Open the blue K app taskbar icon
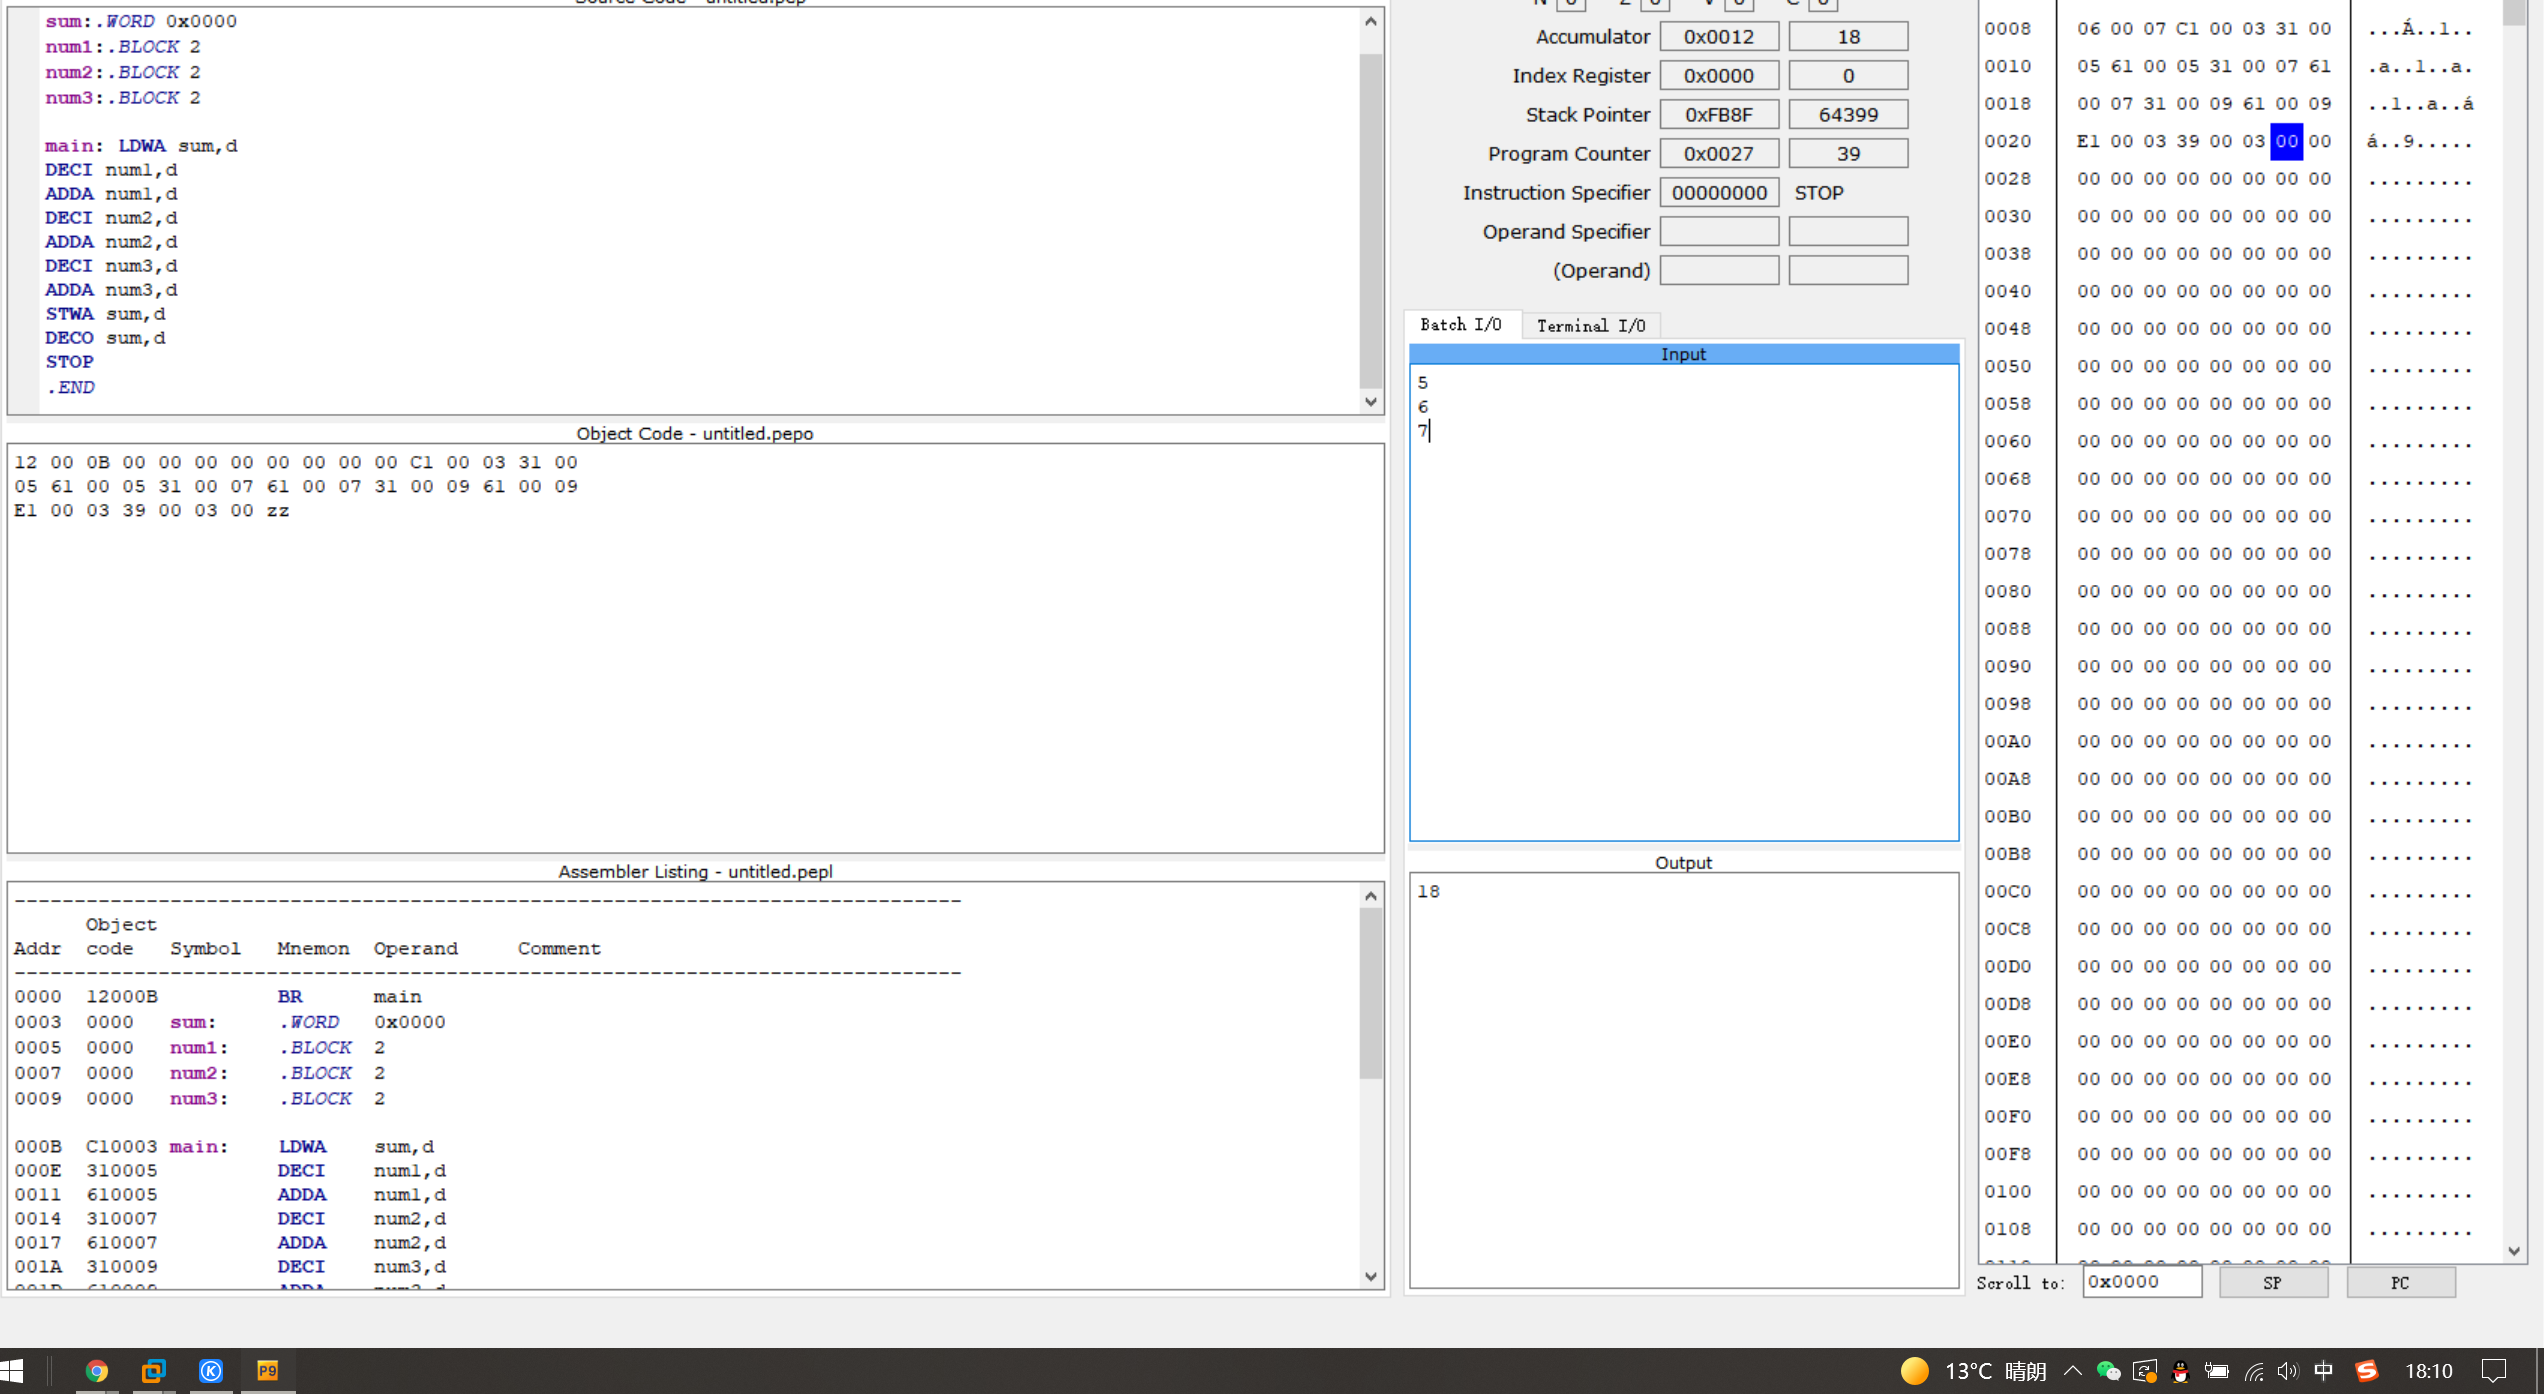This screenshot has width=2544, height=1394. pyautogui.click(x=210, y=1370)
